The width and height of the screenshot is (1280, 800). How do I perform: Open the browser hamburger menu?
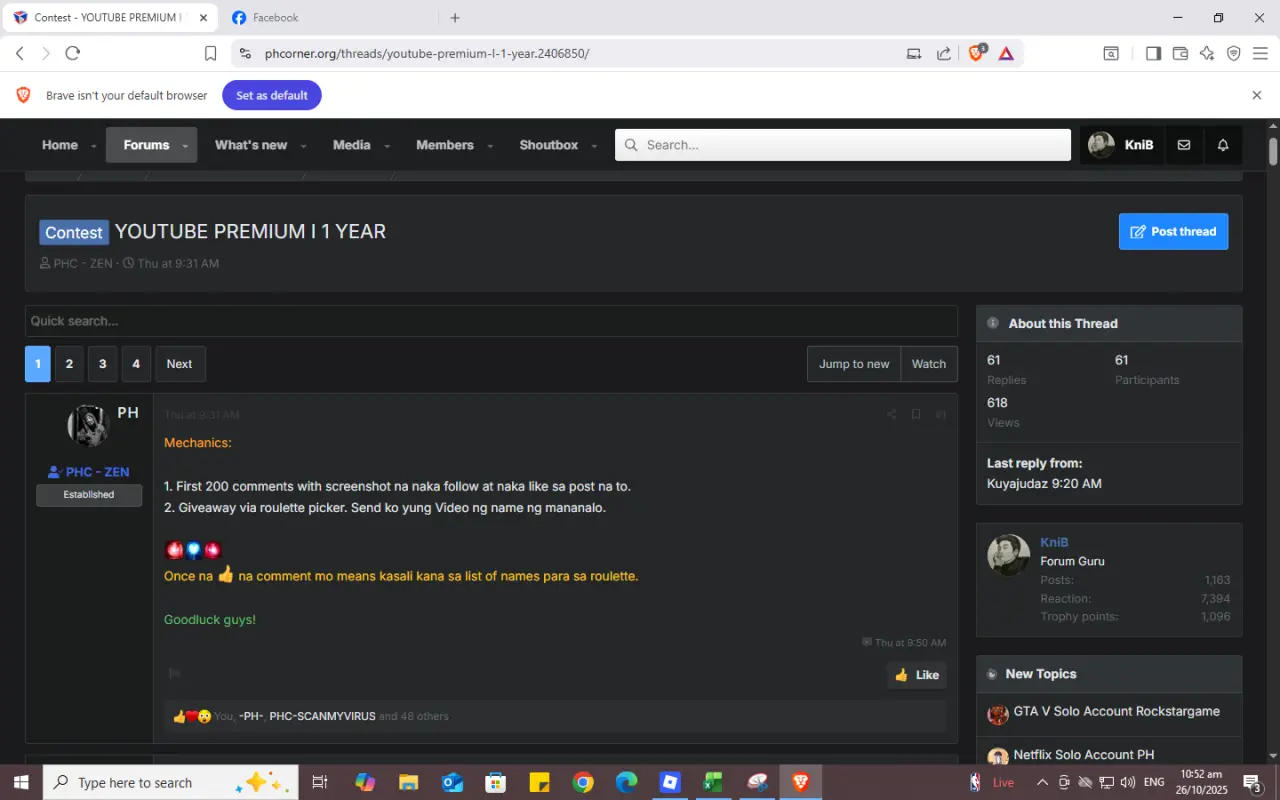point(1260,54)
